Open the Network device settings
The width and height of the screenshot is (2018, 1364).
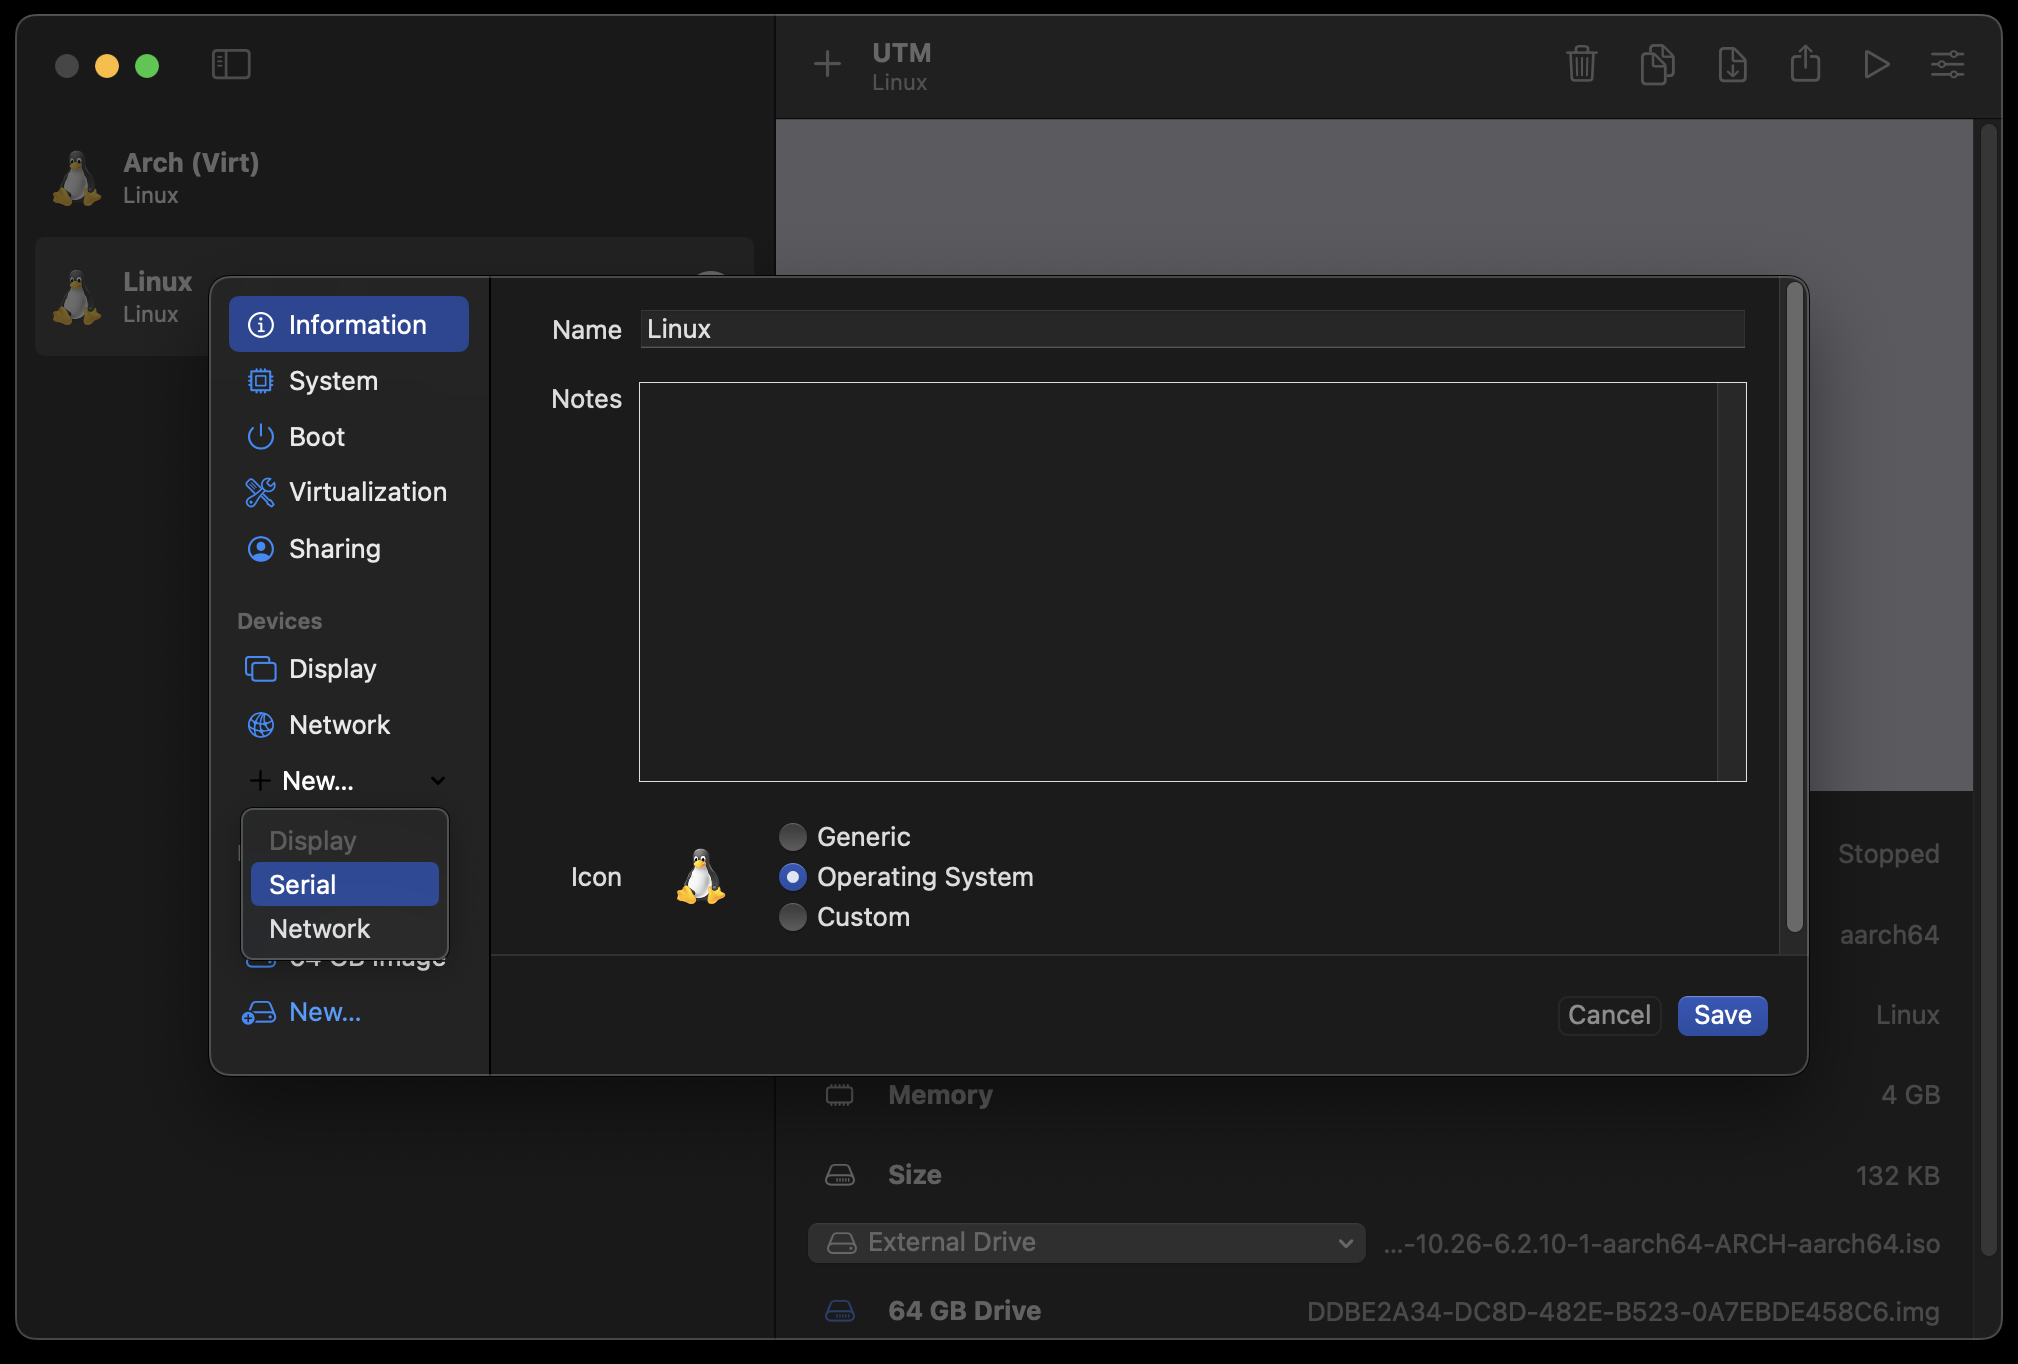pos(349,725)
